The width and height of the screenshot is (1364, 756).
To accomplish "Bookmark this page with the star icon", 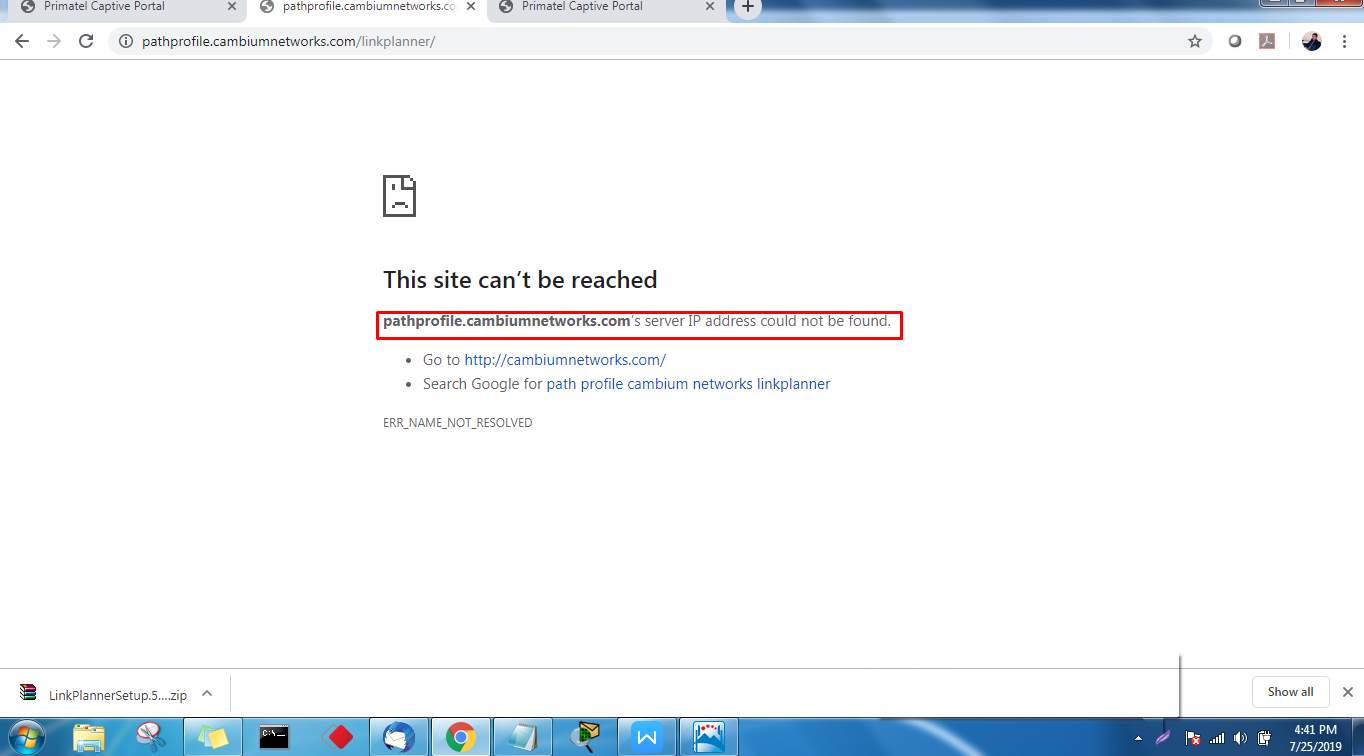I will click(1195, 41).
